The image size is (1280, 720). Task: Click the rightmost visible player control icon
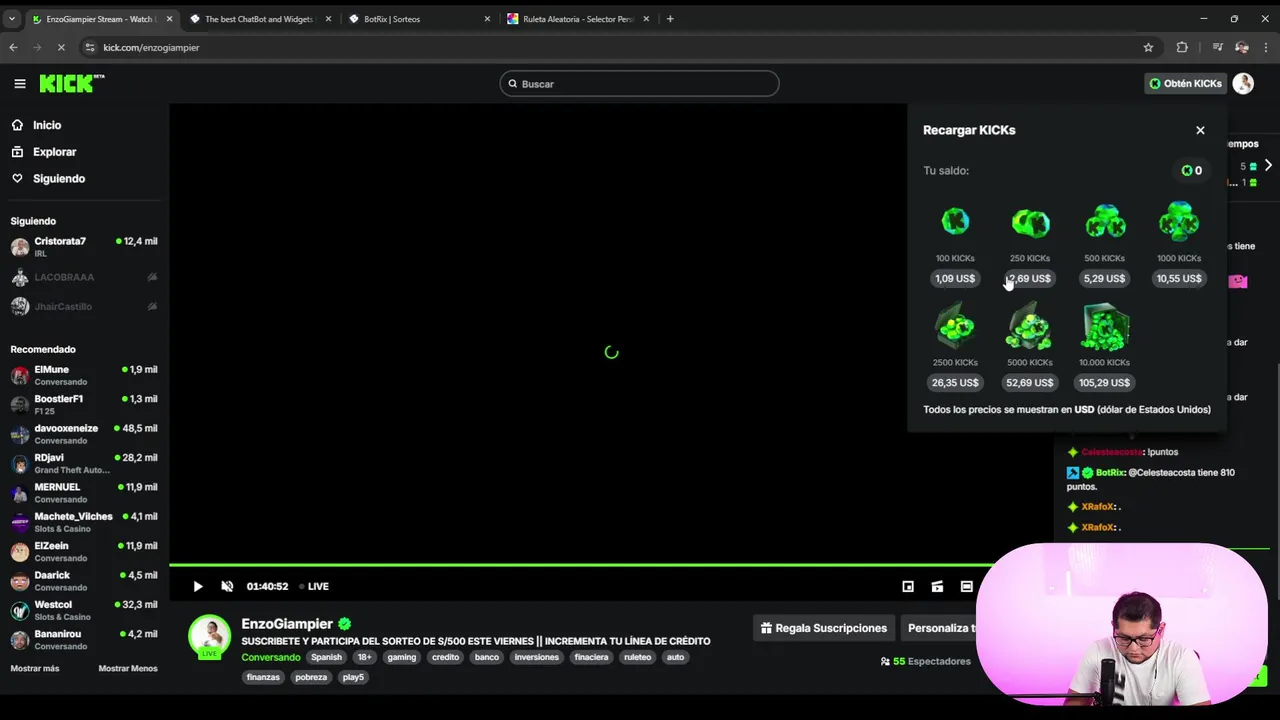pos(966,587)
